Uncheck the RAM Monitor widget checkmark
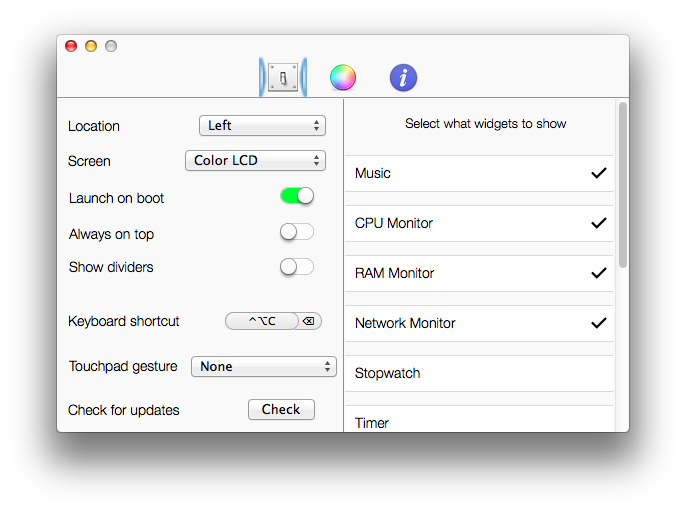Screen dimensions: 686x511 tap(598, 273)
